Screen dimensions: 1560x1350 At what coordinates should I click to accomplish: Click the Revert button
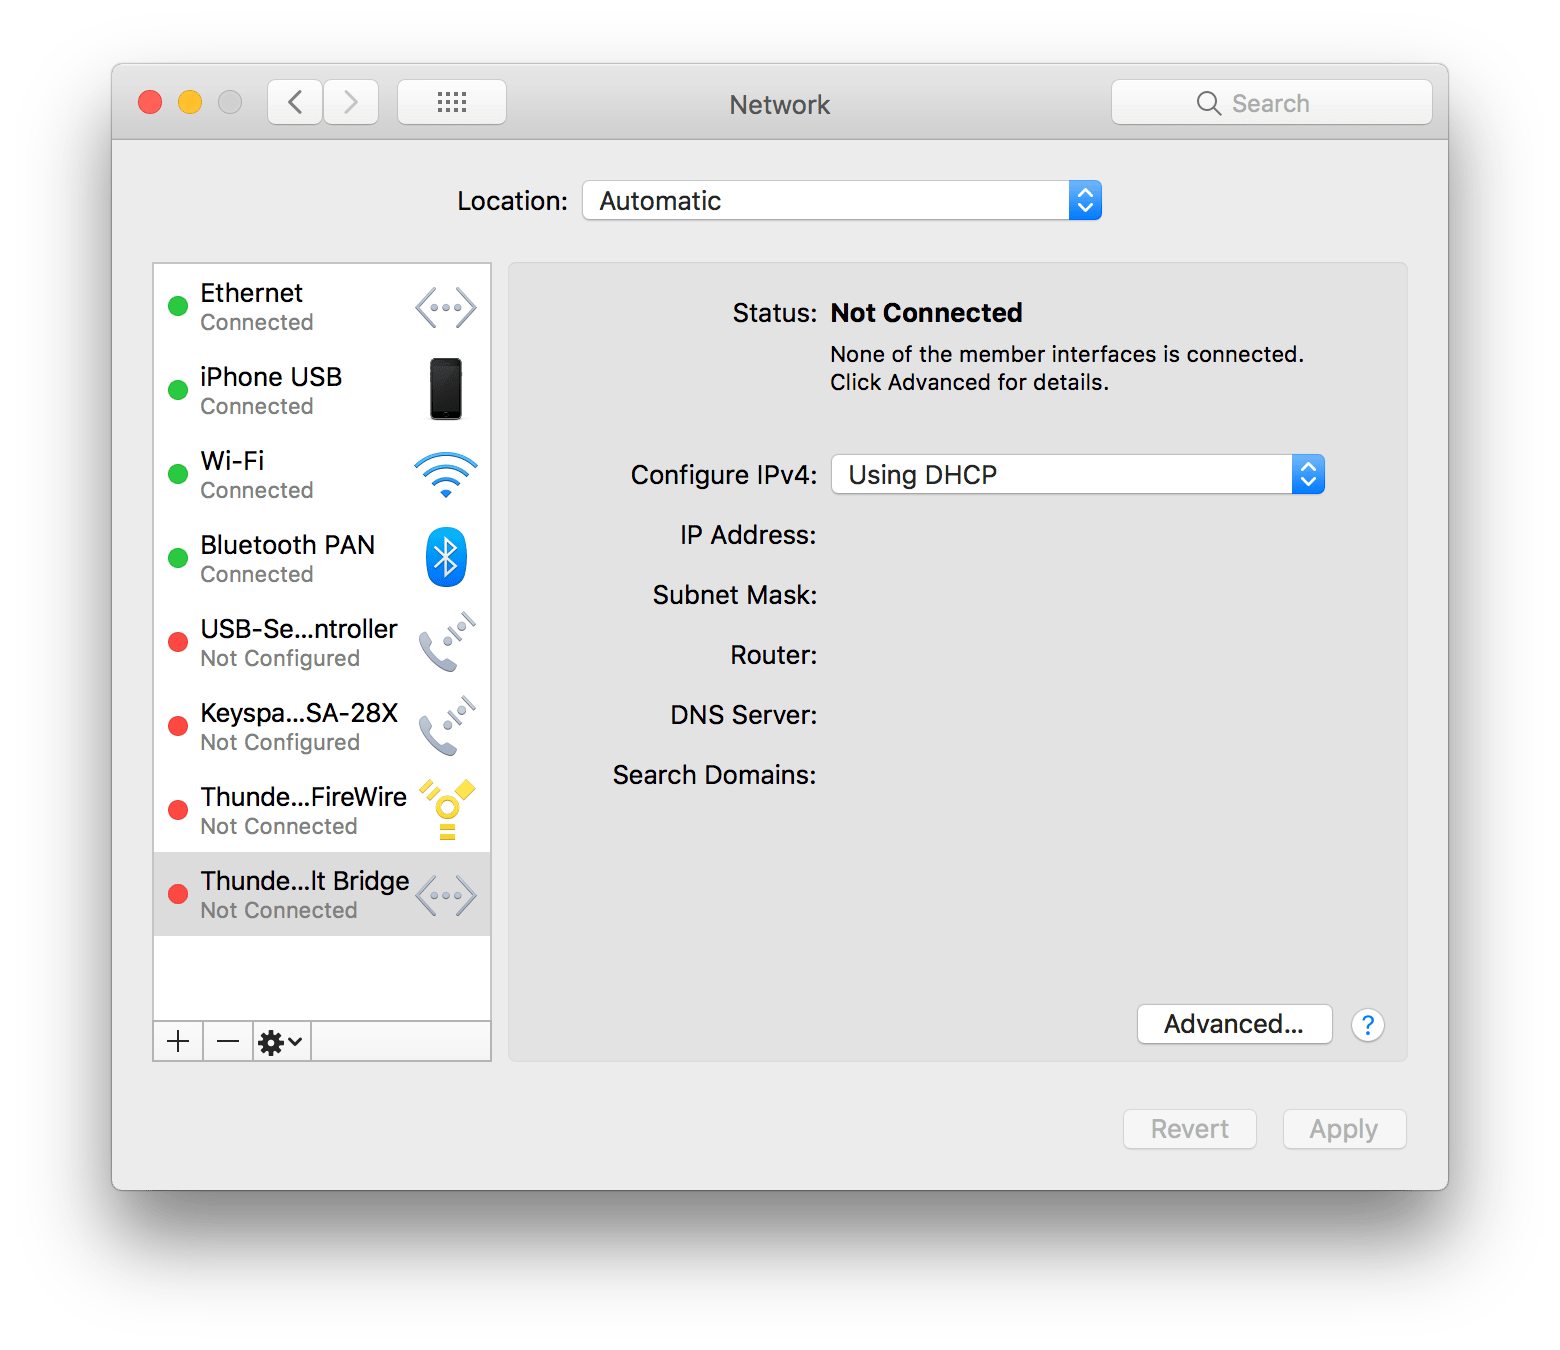click(1189, 1128)
